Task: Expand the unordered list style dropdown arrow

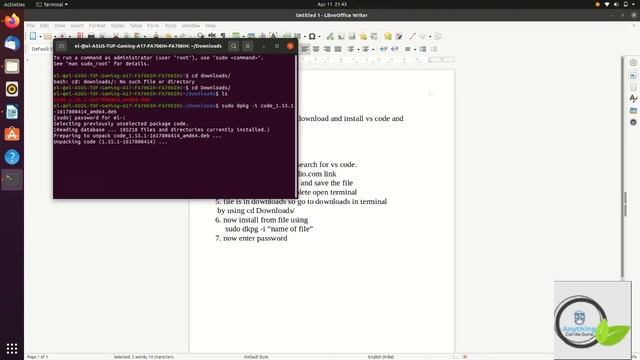Action: [x=358, y=49]
